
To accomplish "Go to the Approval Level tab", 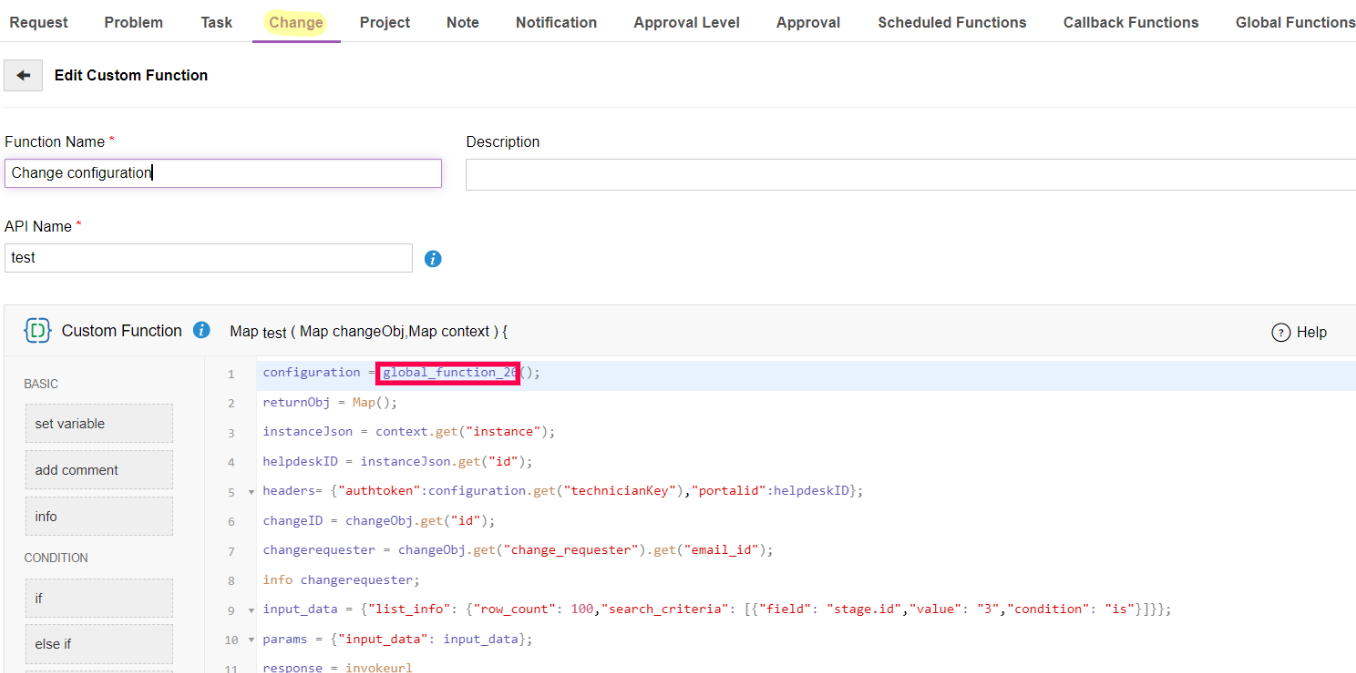I will point(686,22).
